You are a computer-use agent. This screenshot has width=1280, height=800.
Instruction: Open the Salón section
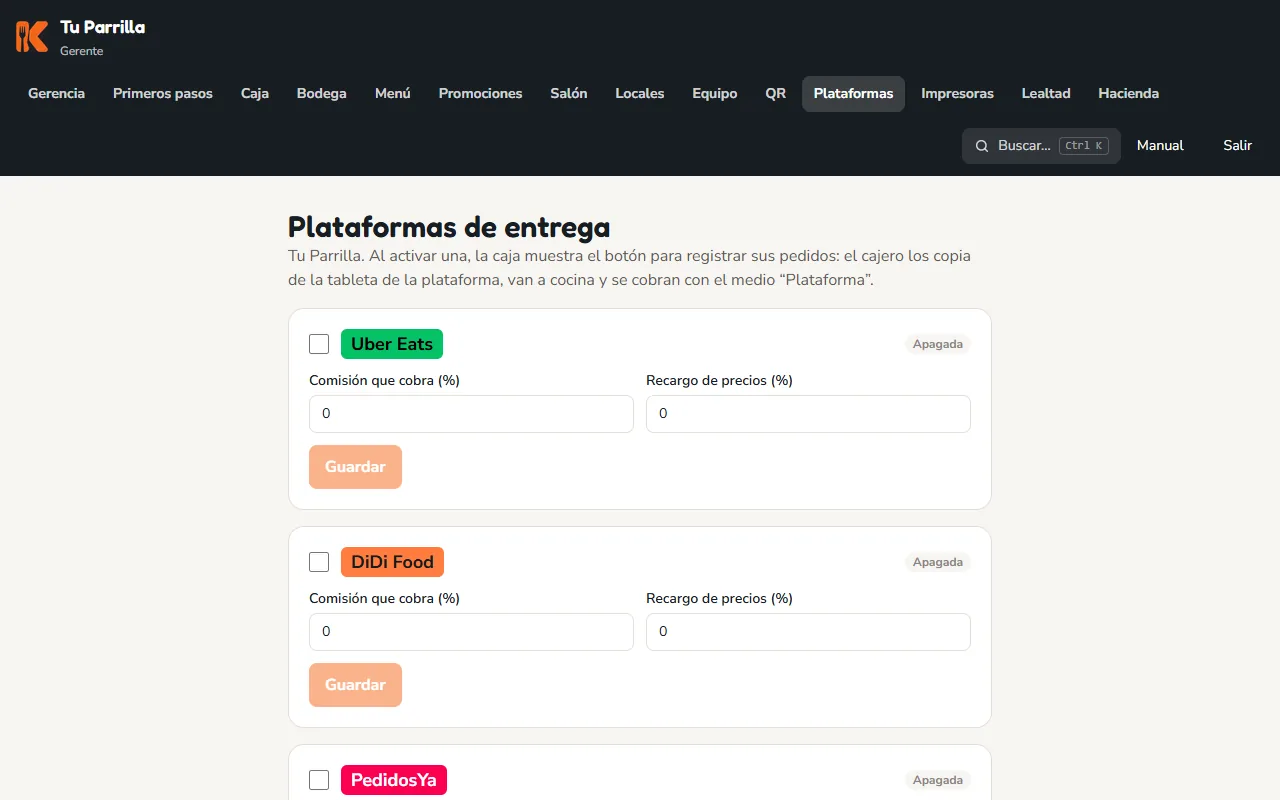569,94
